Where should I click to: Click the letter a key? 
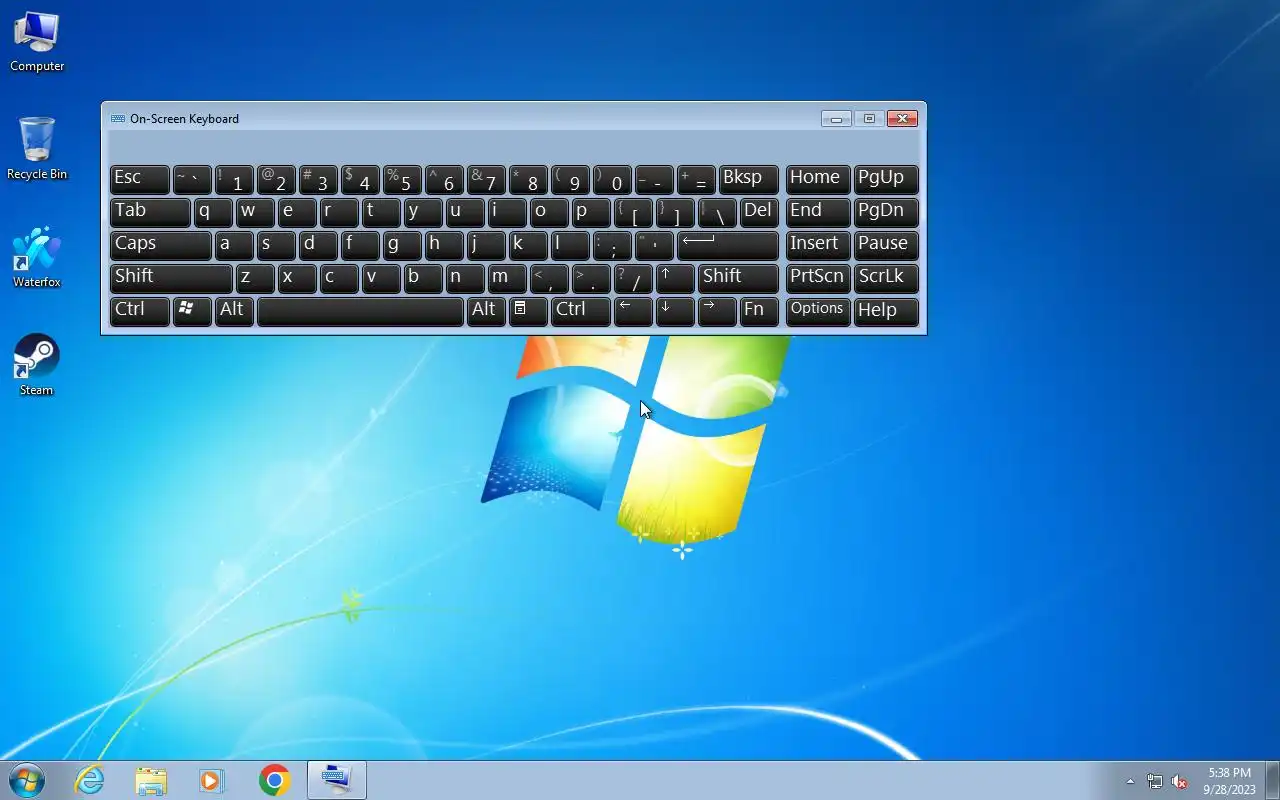(x=234, y=245)
